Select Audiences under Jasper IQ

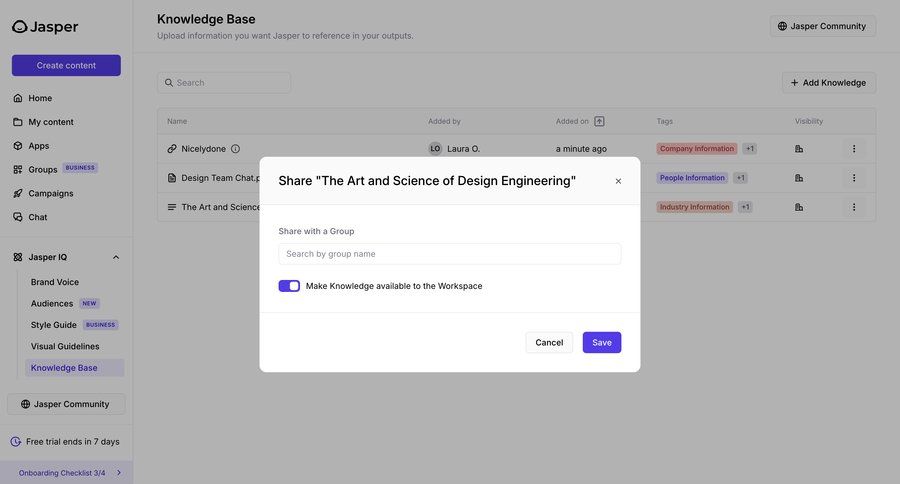coord(52,303)
